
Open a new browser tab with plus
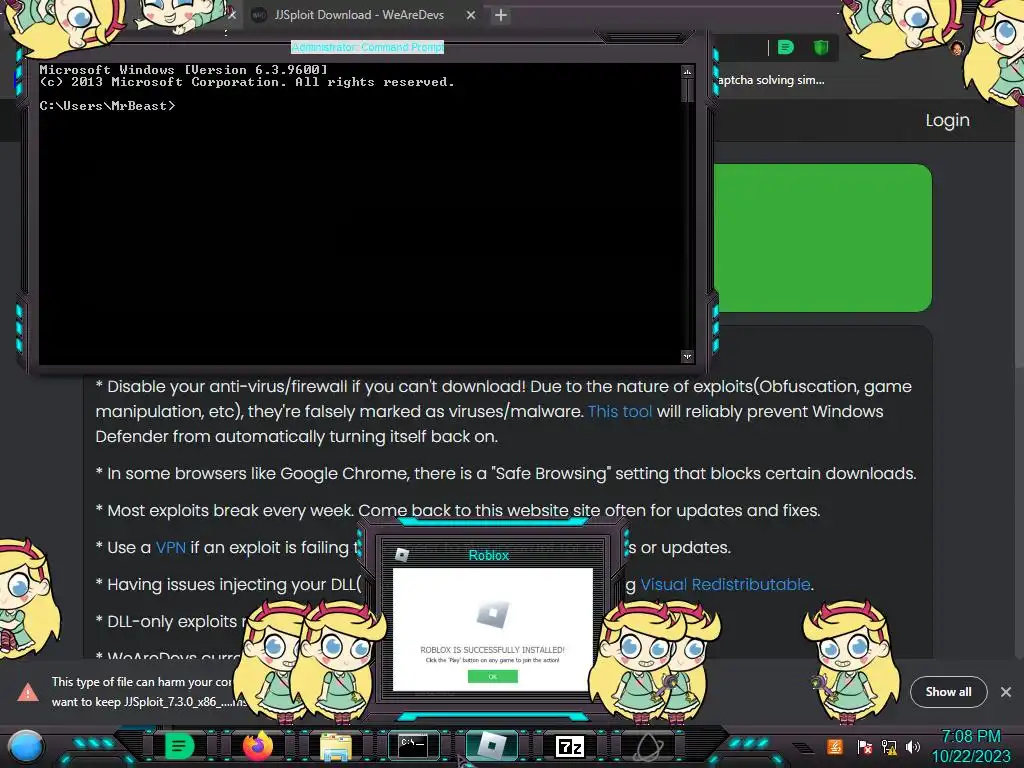point(501,15)
